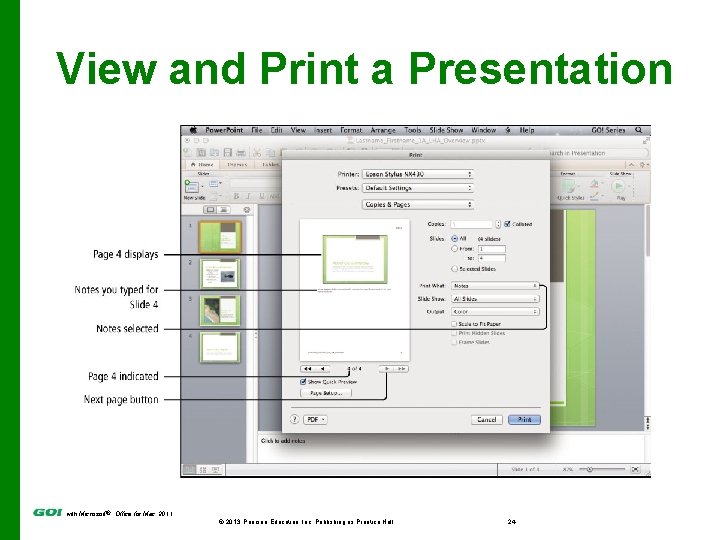Click the Spotlight search magnifier icon

click(x=638, y=130)
